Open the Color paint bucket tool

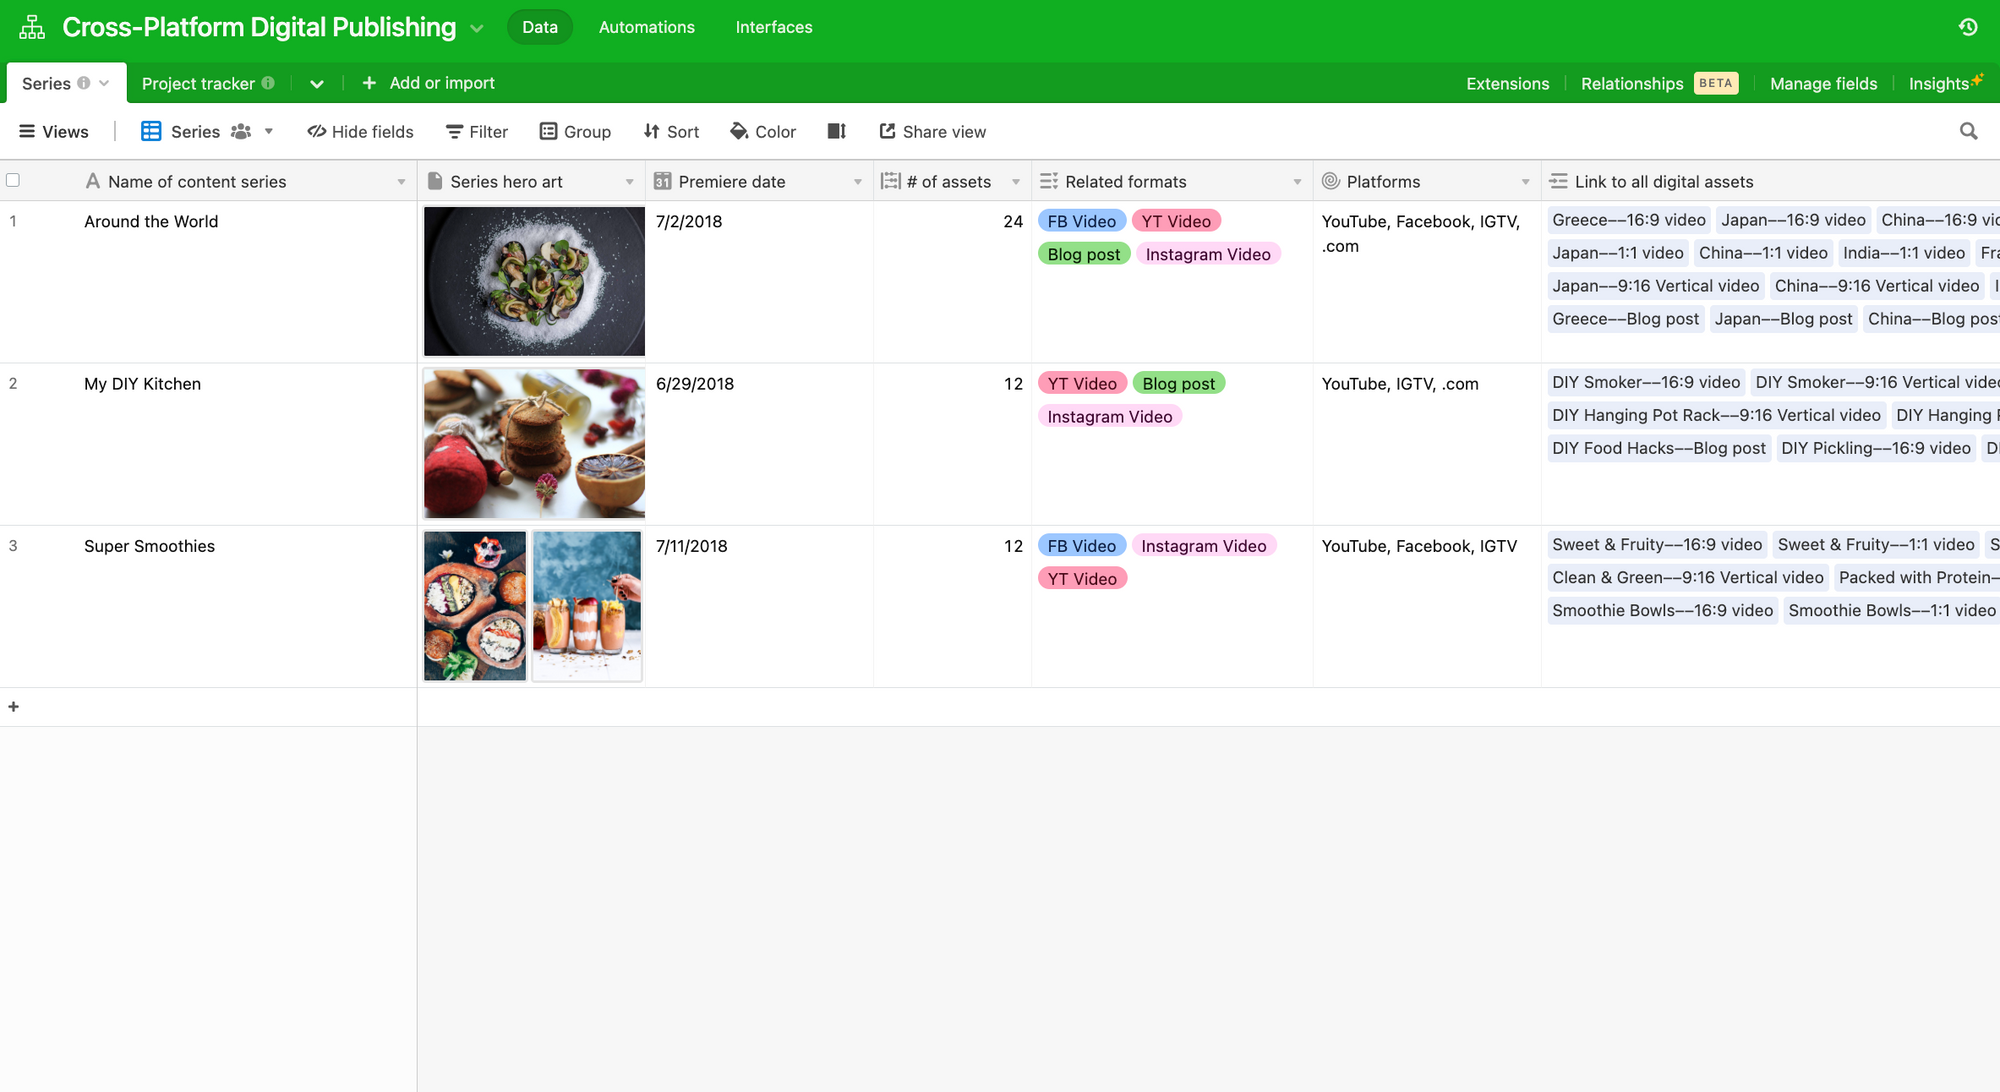739,131
